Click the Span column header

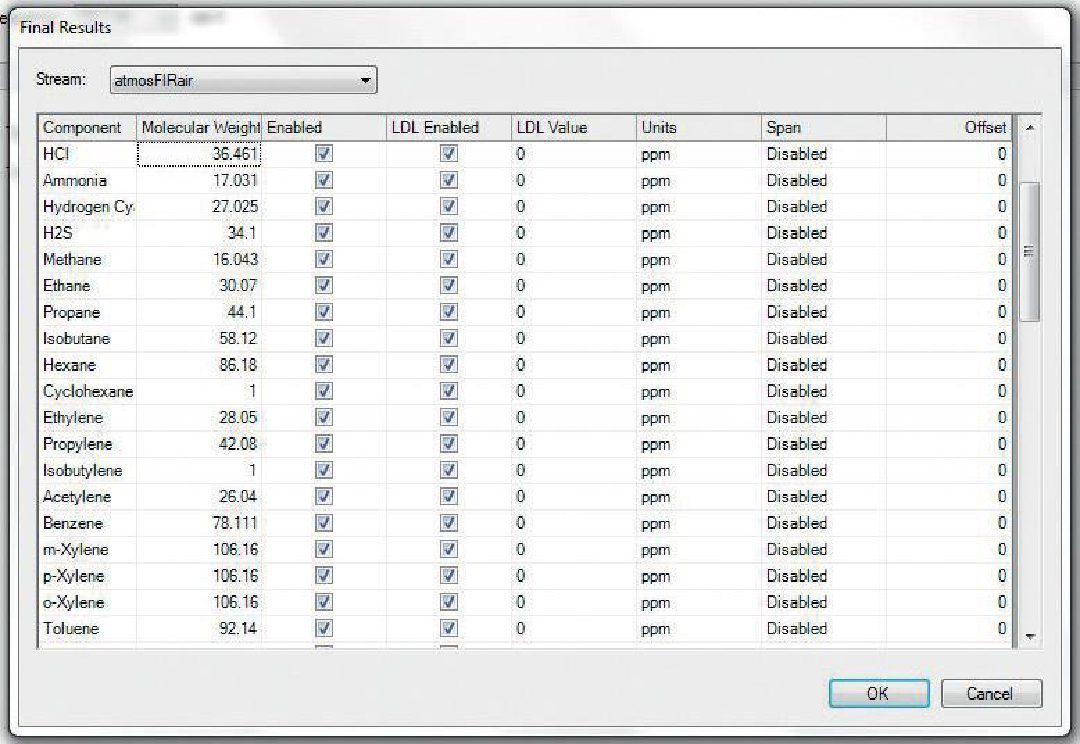[x=784, y=128]
